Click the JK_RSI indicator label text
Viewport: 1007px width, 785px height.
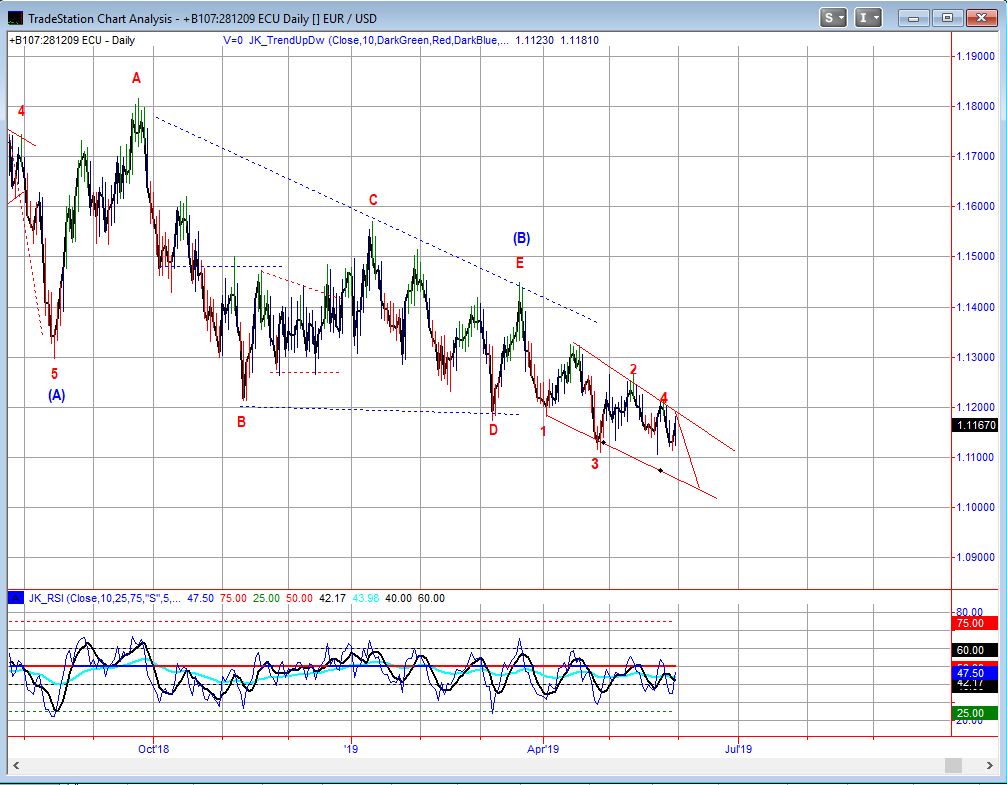click(x=105, y=598)
